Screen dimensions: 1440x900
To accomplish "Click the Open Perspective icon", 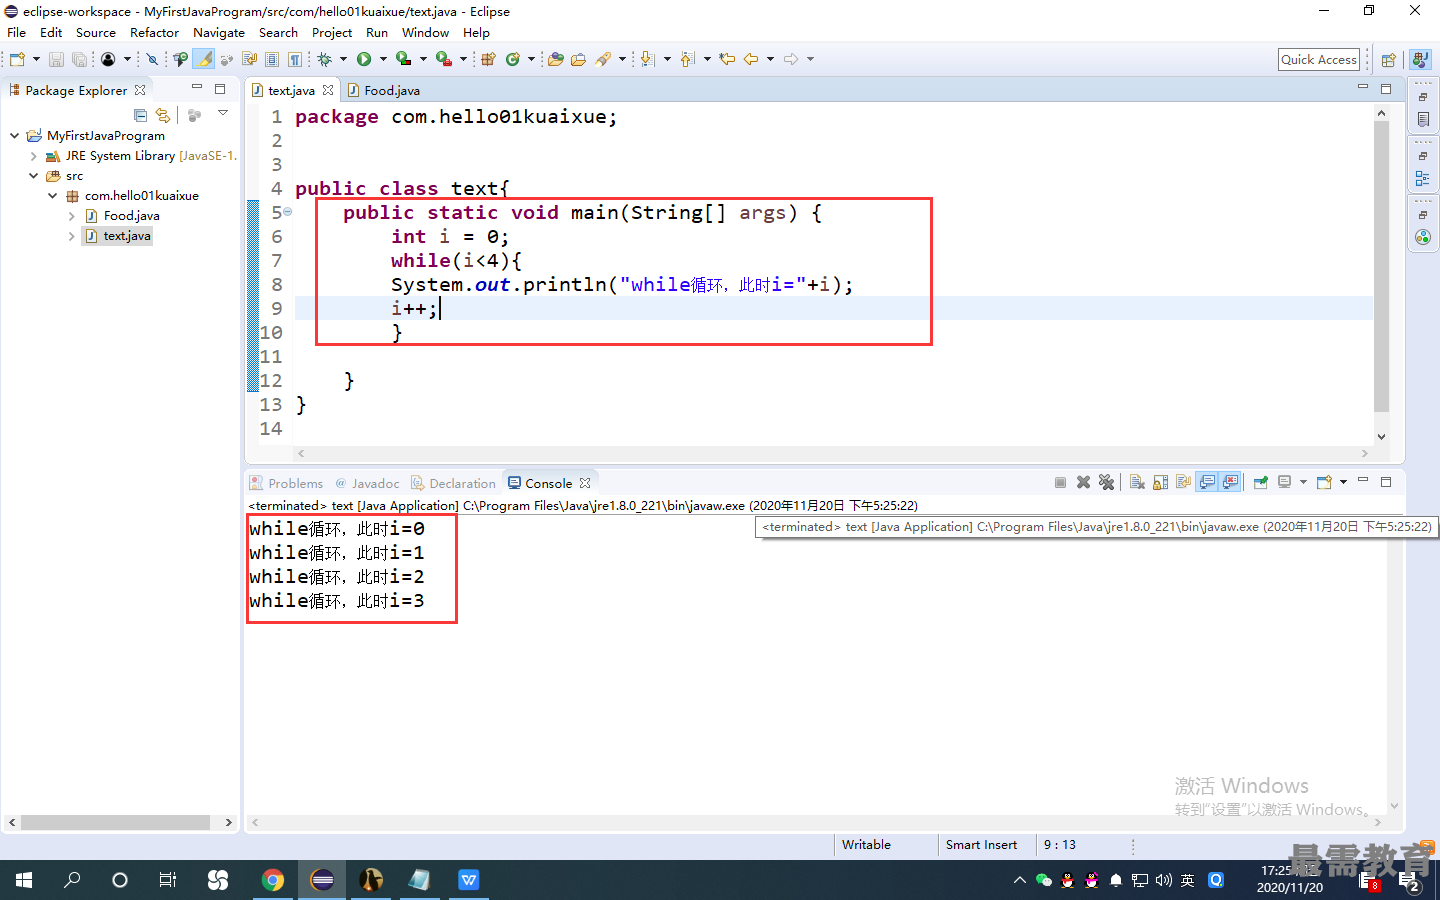I will 1388,60.
